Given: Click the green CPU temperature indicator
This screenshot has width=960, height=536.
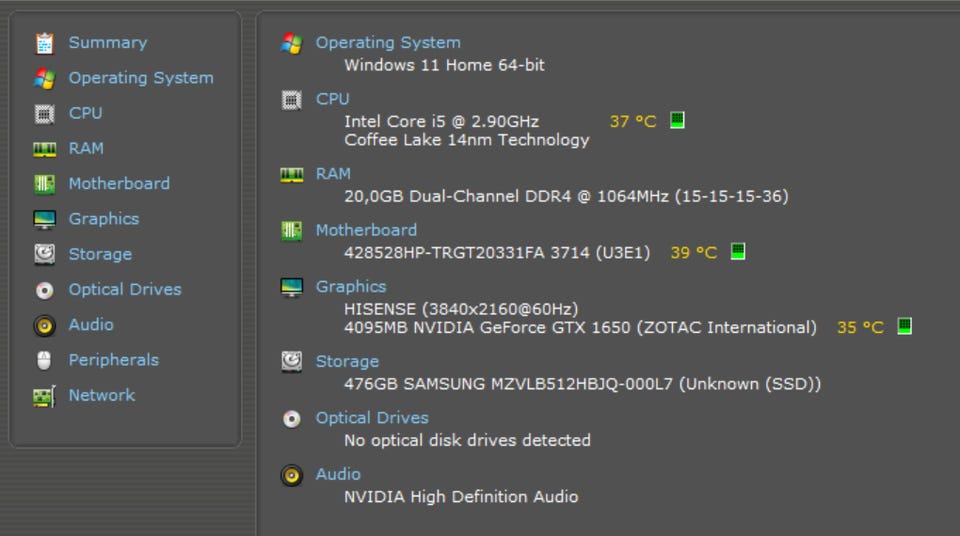Looking at the screenshot, I should (x=677, y=120).
